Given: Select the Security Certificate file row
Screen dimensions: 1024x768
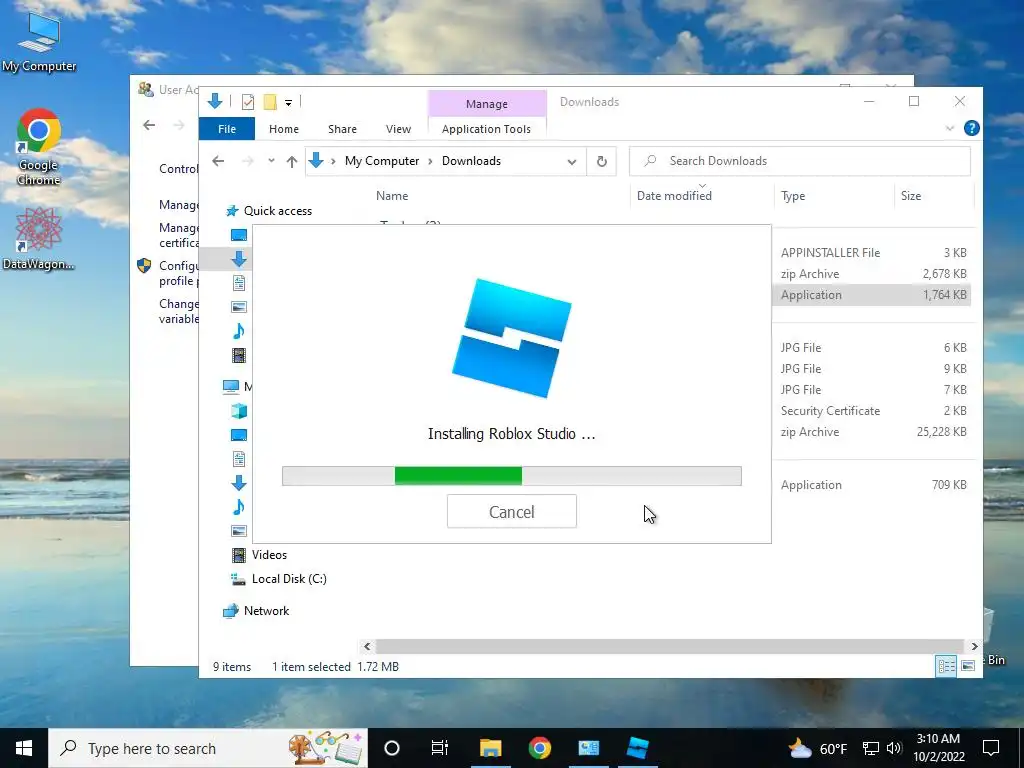Looking at the screenshot, I should tap(873, 411).
